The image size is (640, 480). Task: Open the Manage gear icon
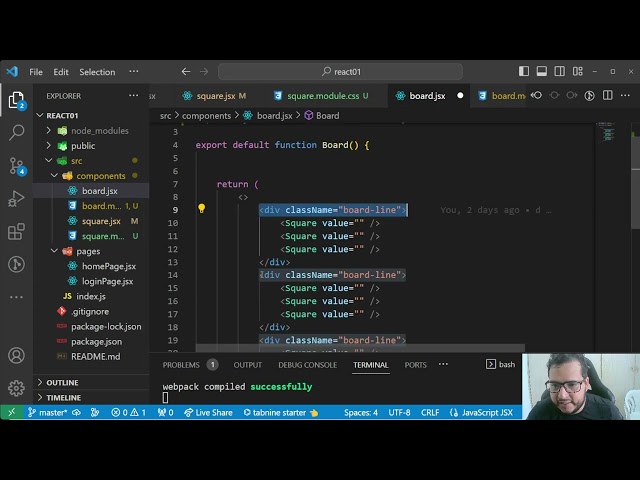[16, 388]
